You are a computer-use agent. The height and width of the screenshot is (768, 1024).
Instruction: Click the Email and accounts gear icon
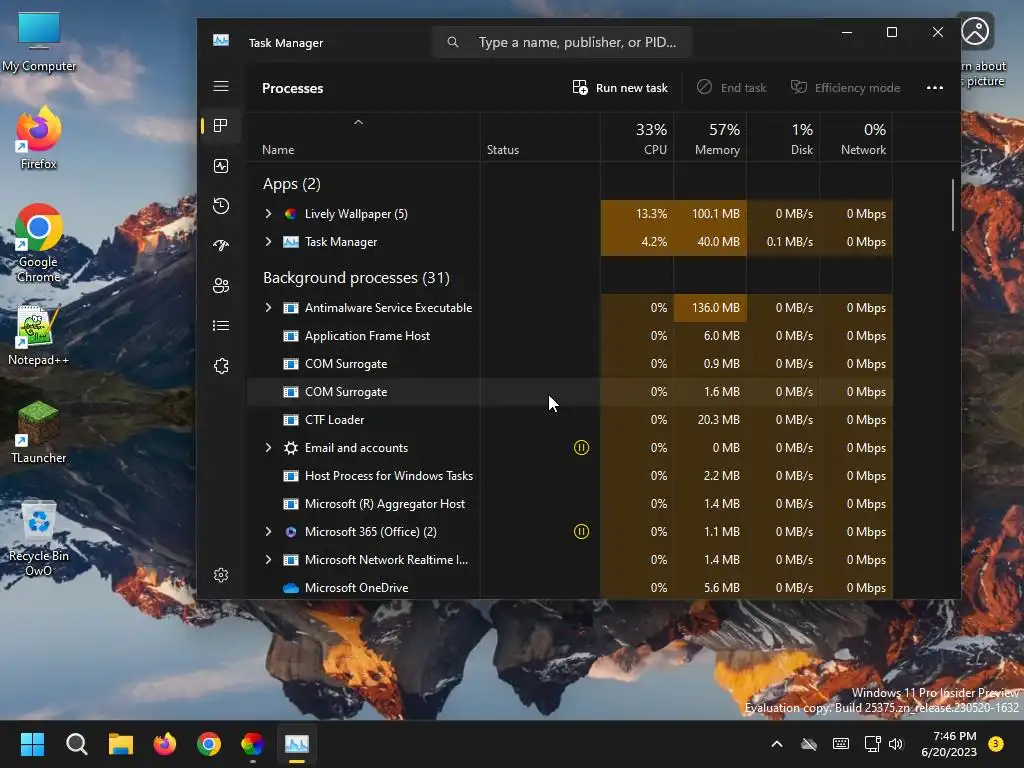pyautogui.click(x=291, y=447)
